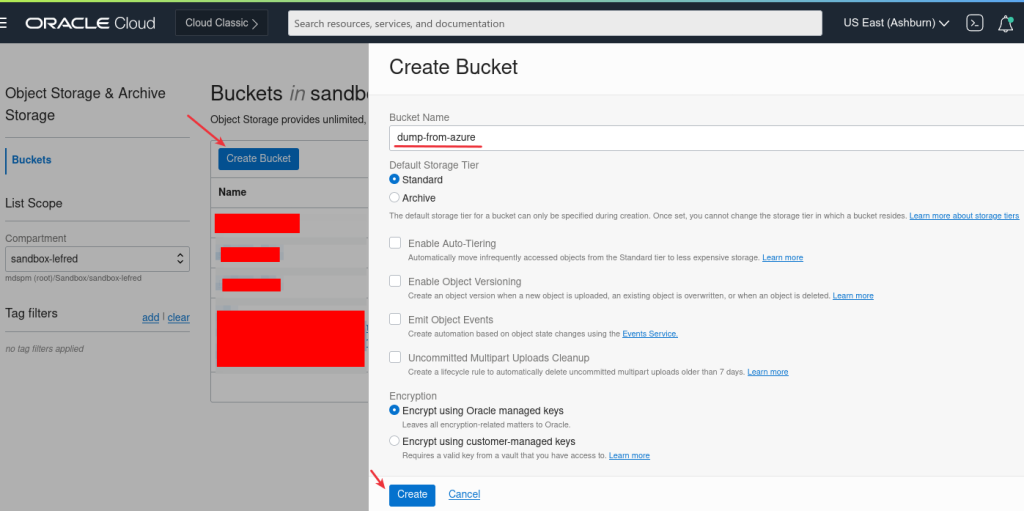Select the Standard storage tier radio
Viewport: 1024px width, 511px height.
(394, 179)
